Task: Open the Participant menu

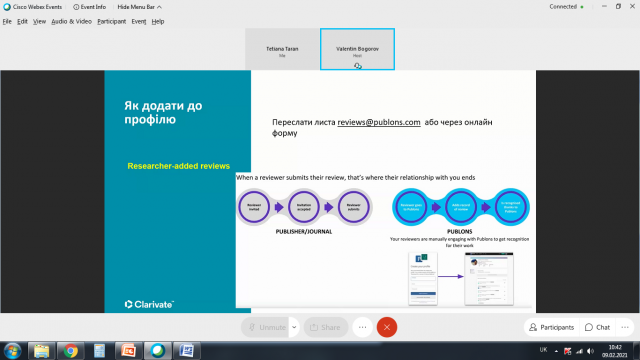Action: point(111,22)
